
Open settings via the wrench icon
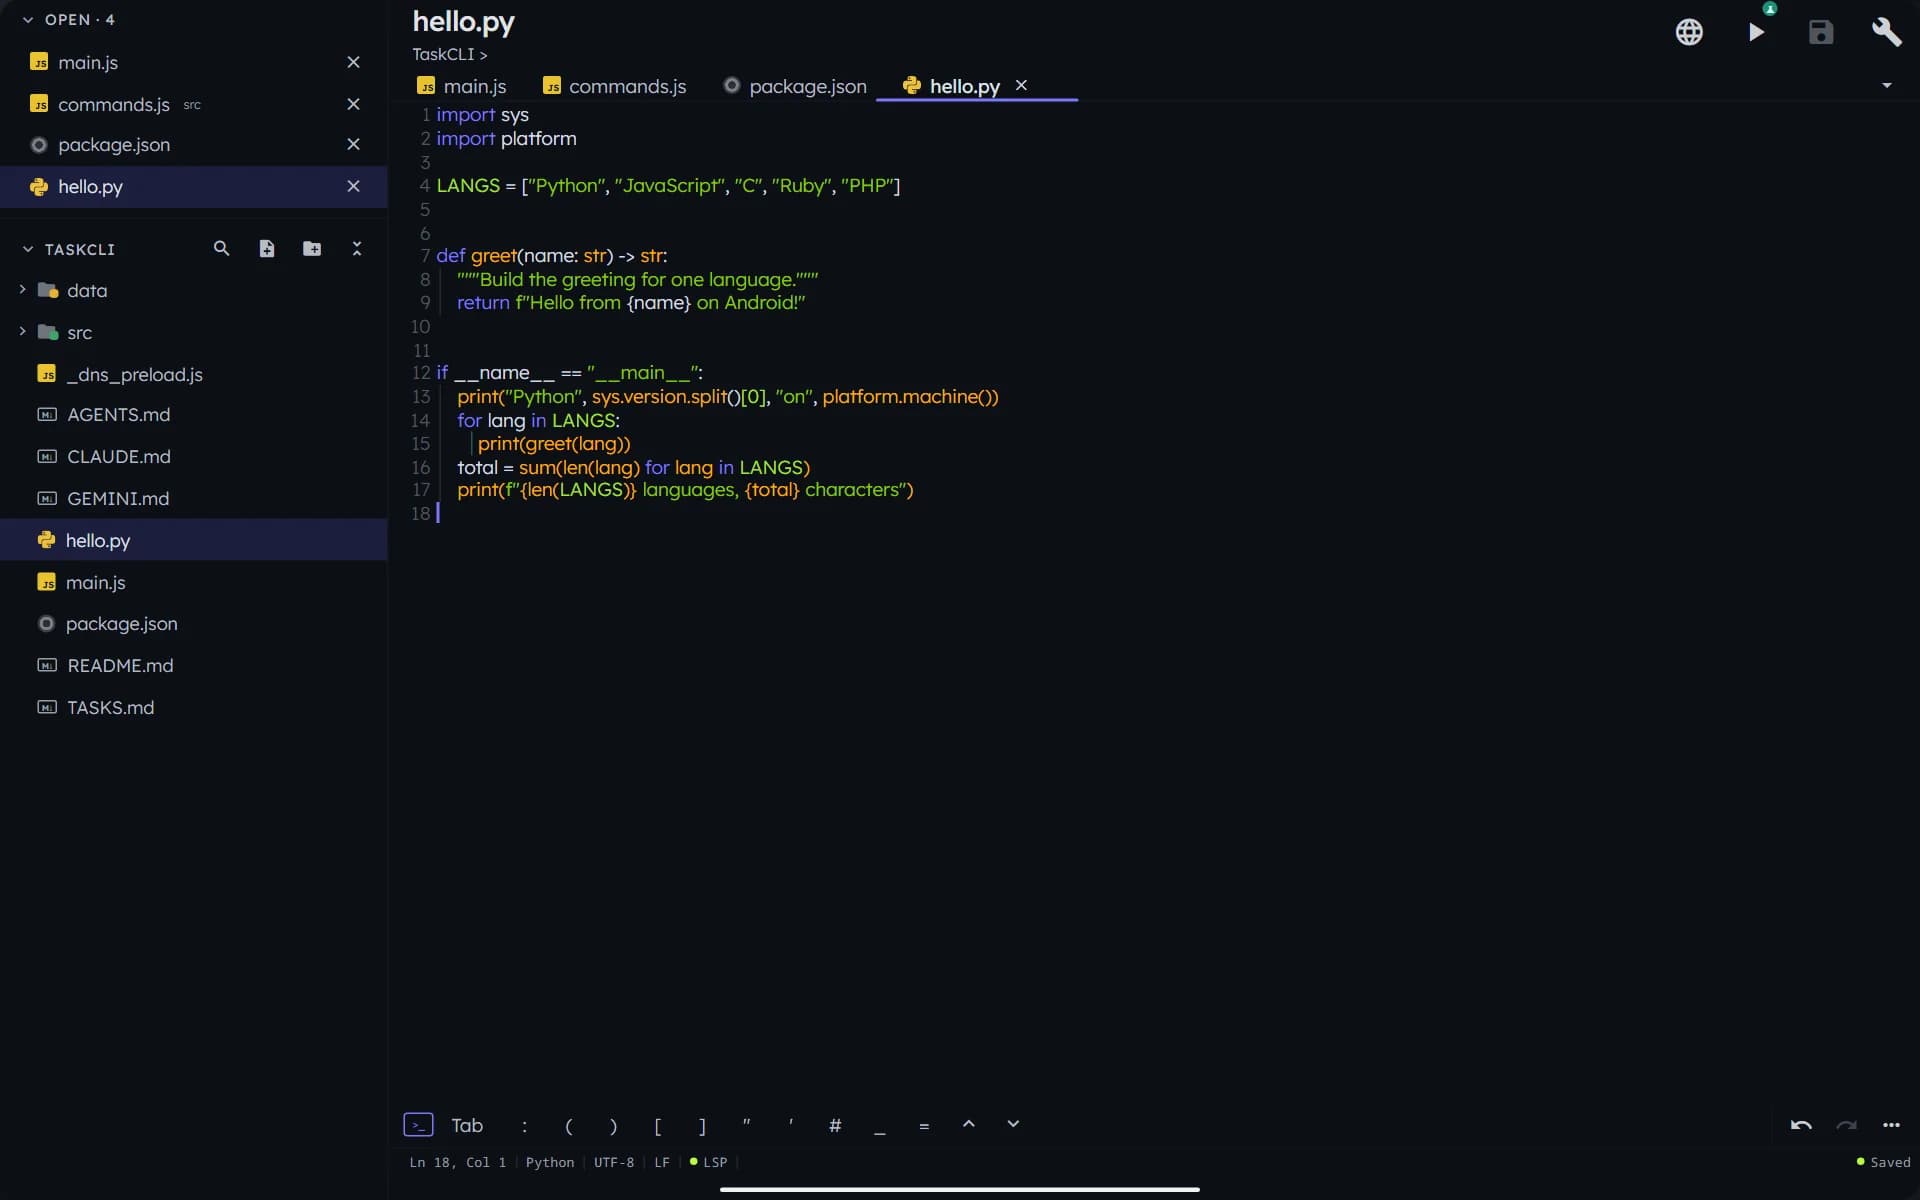pyautogui.click(x=1886, y=32)
